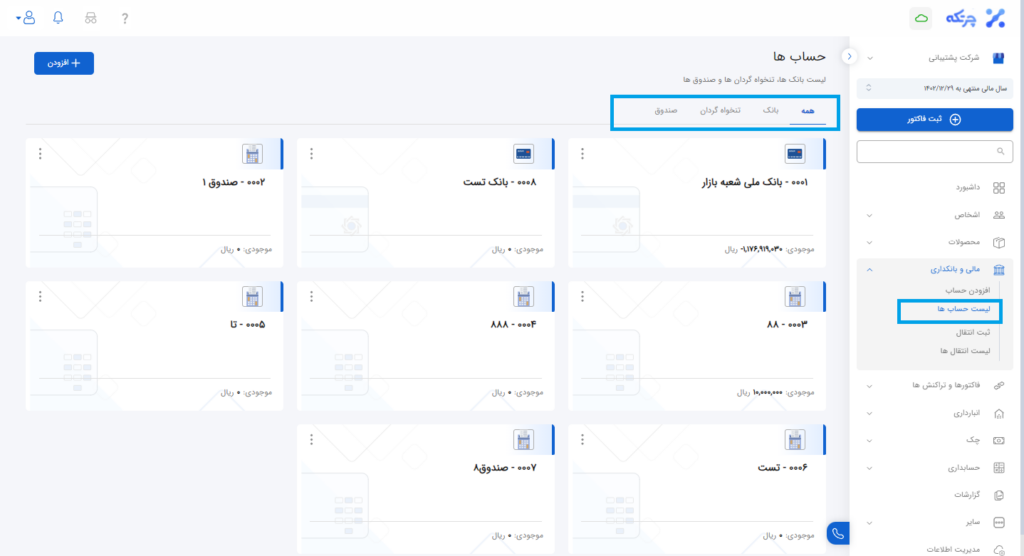Open the help question mark icon
The height and width of the screenshot is (556, 1024).
click(124, 19)
